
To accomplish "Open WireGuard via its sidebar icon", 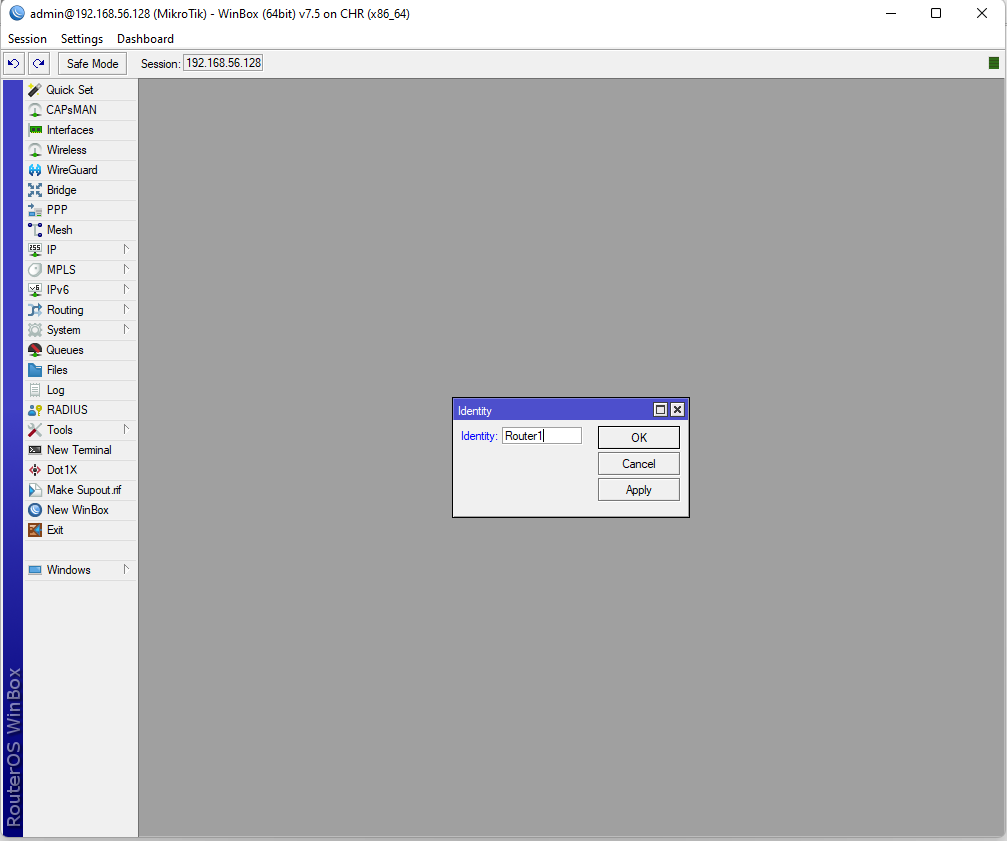I will point(35,170).
